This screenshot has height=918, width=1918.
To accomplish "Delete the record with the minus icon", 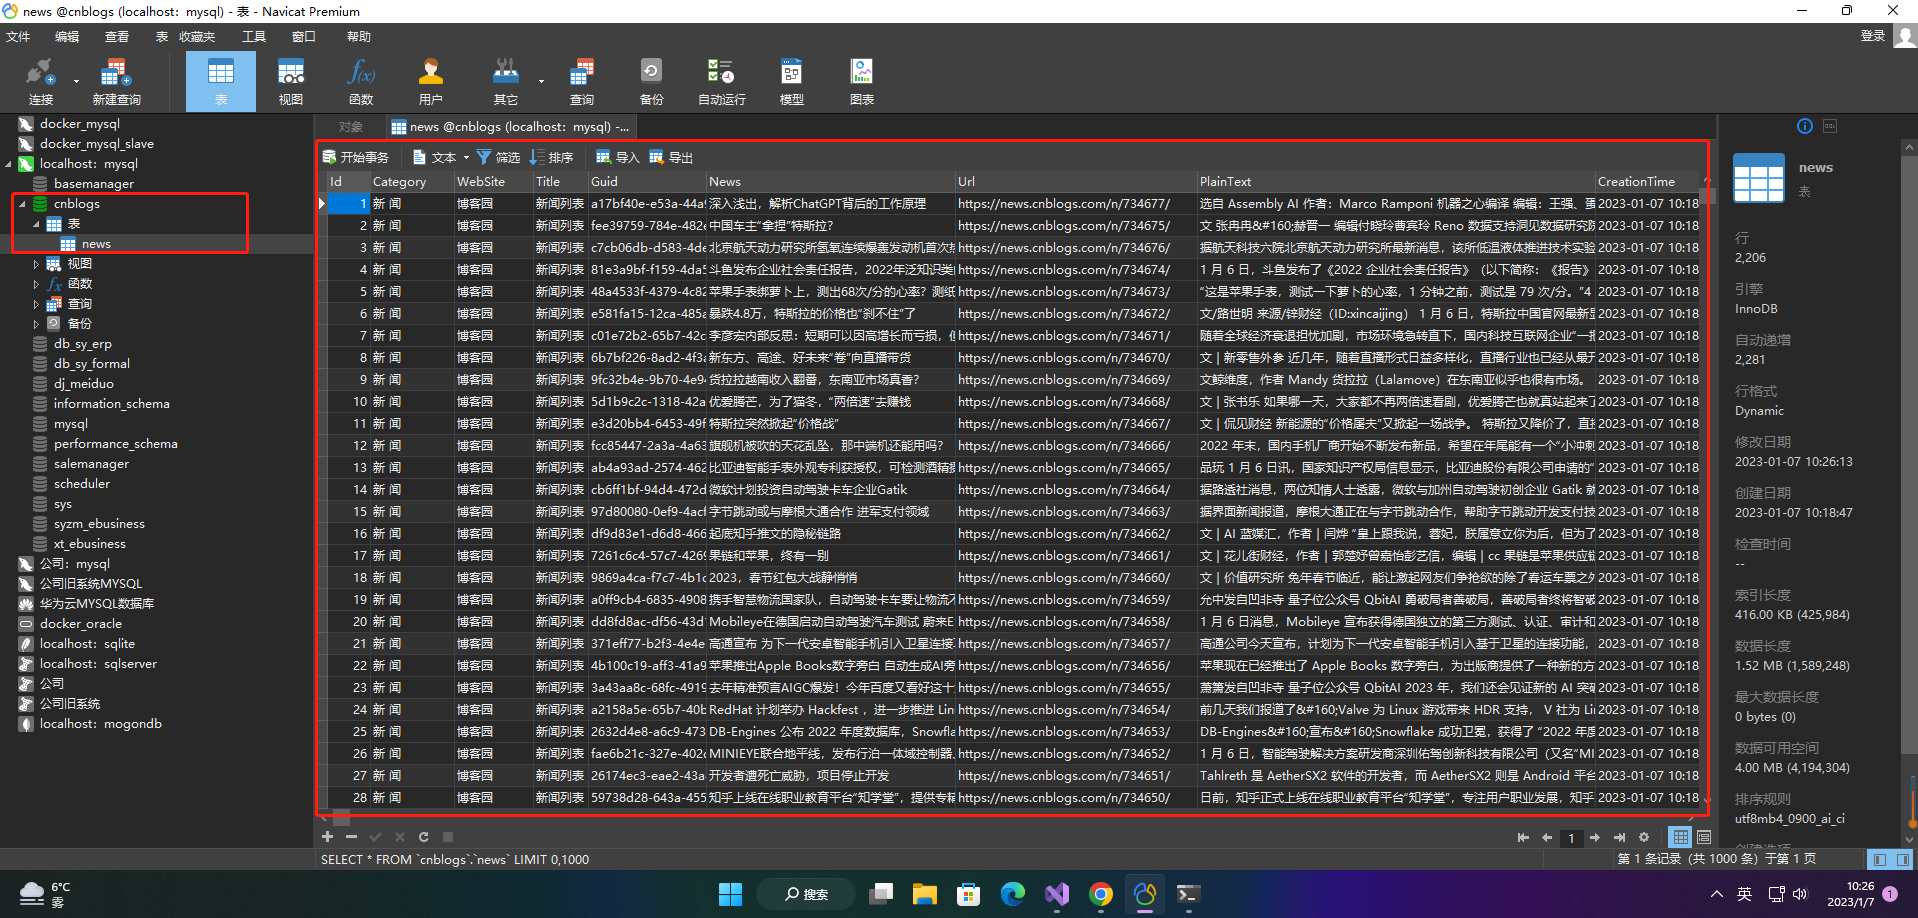I will pyautogui.click(x=351, y=837).
